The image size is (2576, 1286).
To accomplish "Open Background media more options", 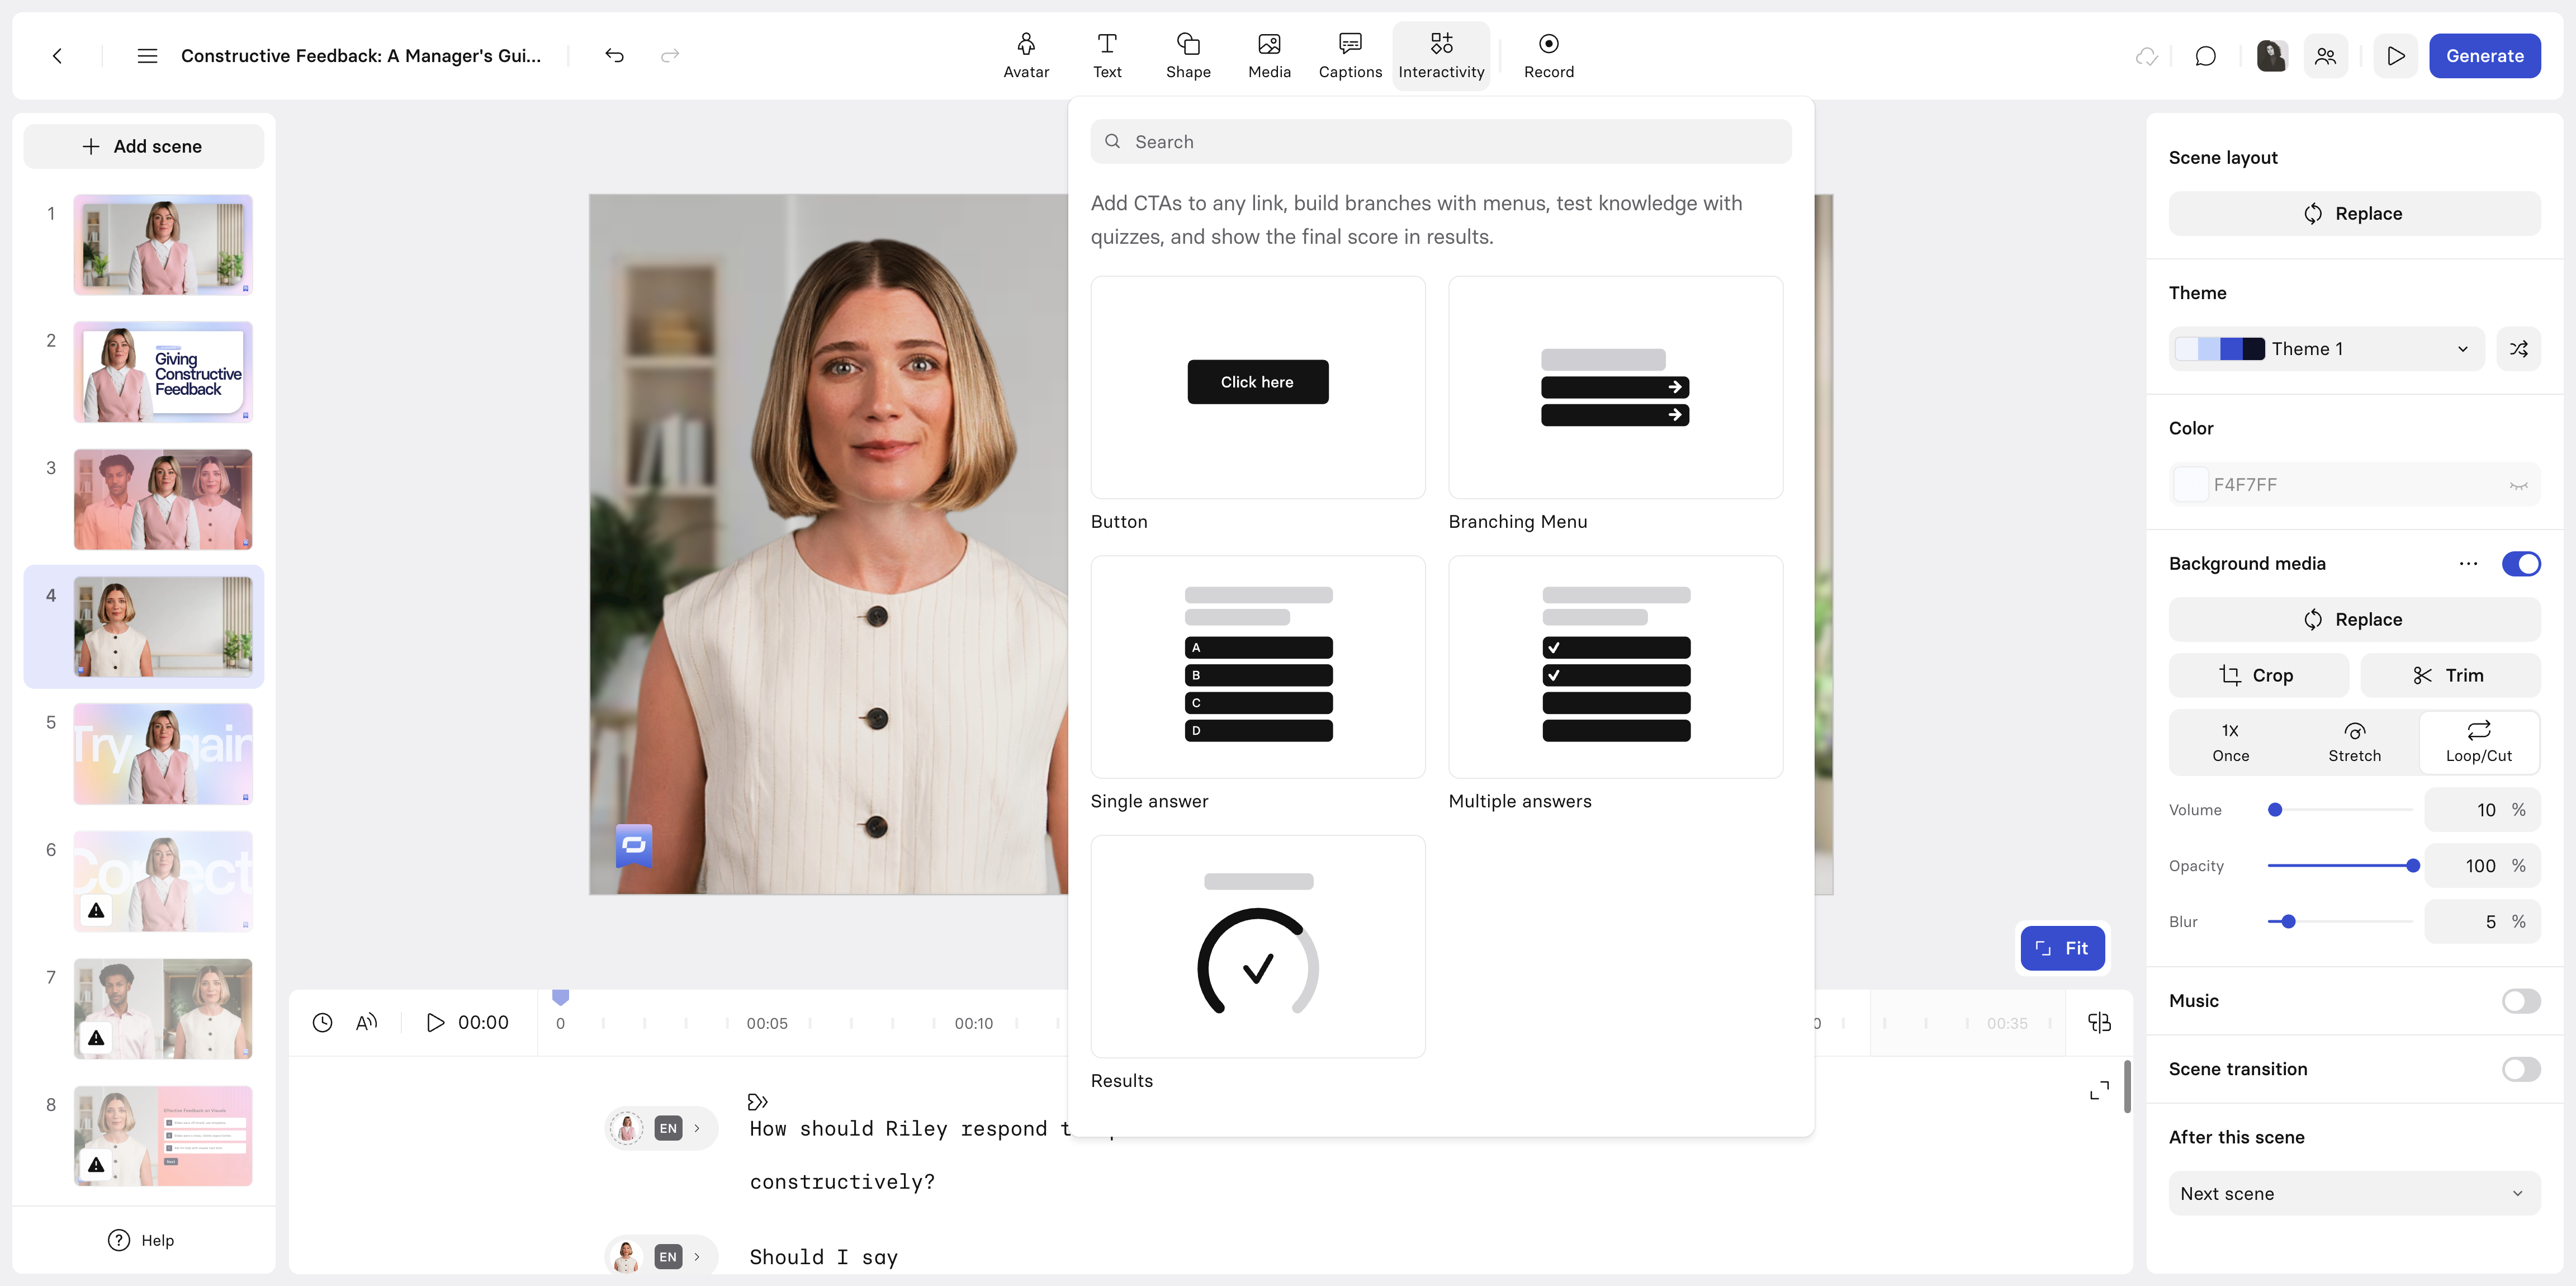I will [x=2468, y=564].
